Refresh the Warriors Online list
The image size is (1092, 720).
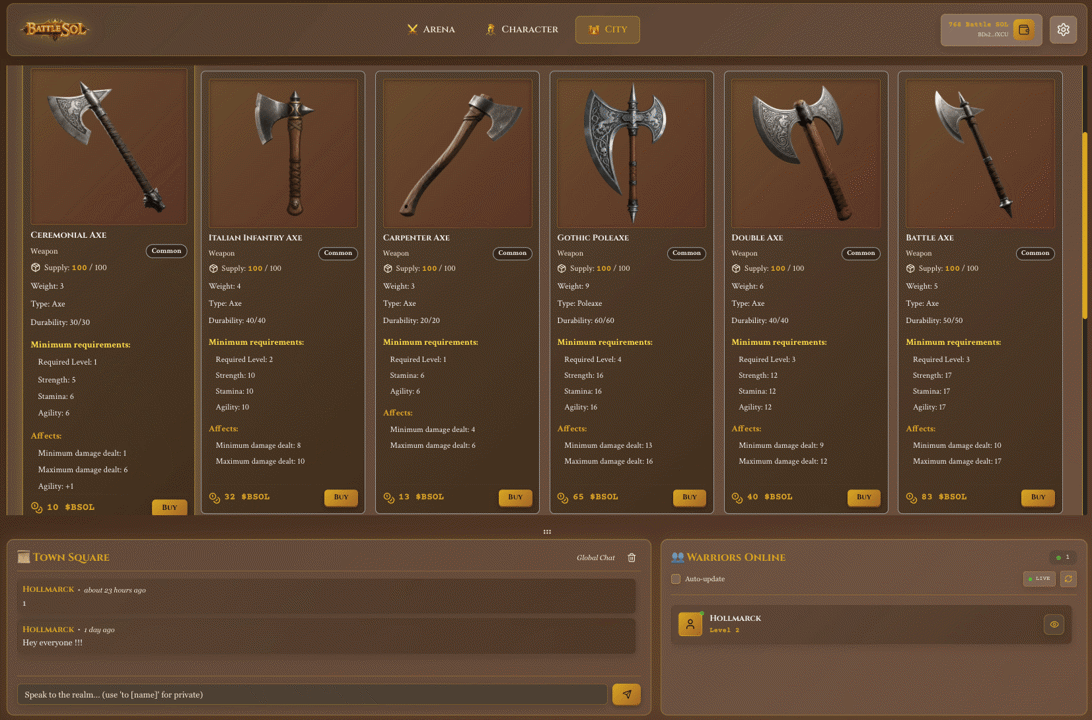pyautogui.click(x=1068, y=579)
